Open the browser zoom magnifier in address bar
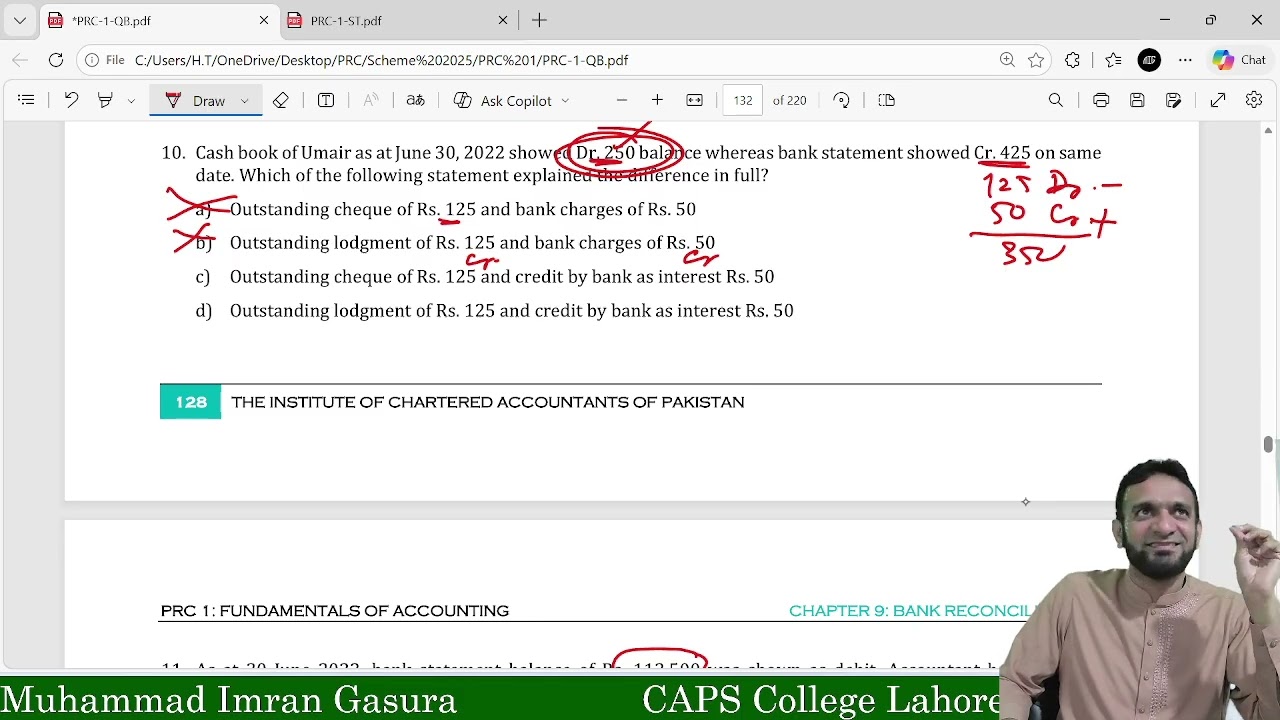 point(1007,60)
